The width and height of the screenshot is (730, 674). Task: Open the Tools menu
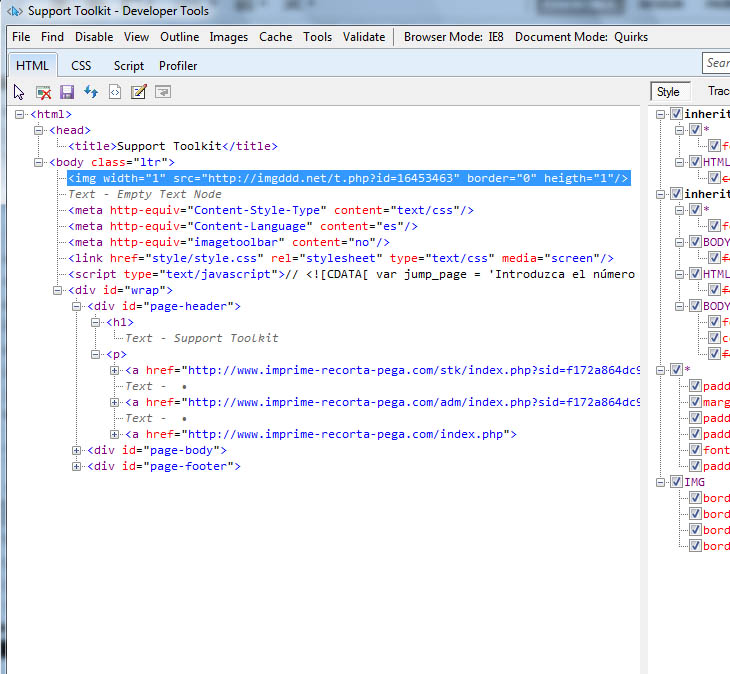[318, 37]
